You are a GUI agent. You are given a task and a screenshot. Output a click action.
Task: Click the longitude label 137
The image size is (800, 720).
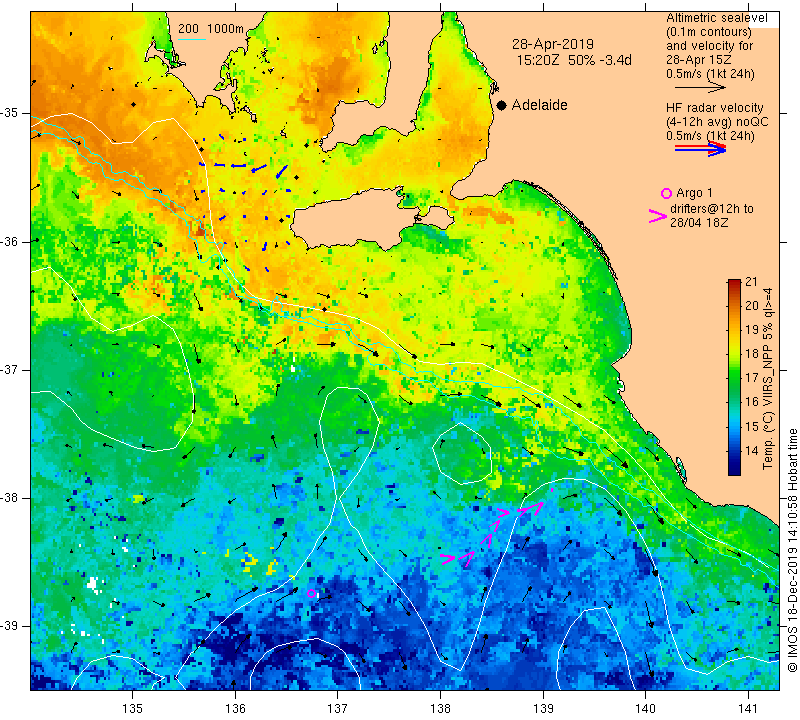click(337, 709)
